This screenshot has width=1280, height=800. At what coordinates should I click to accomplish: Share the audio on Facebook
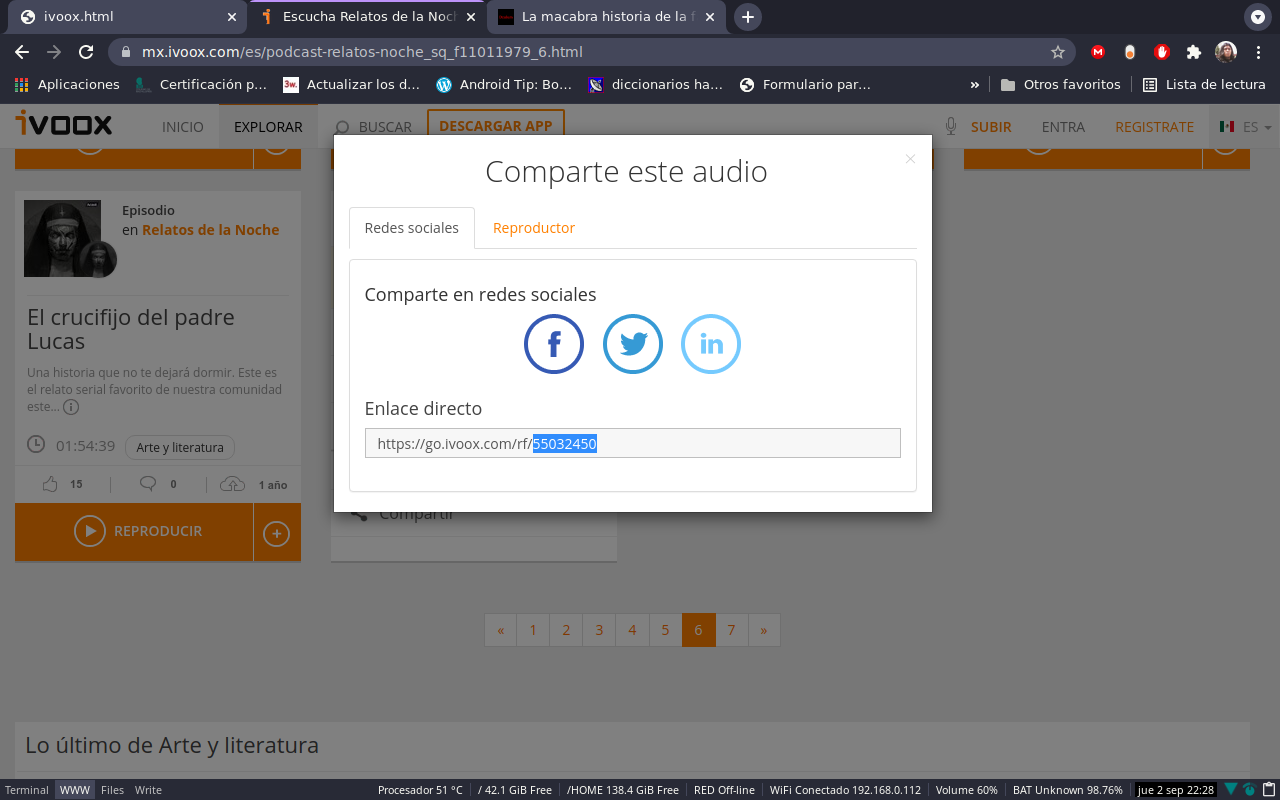(x=553, y=344)
